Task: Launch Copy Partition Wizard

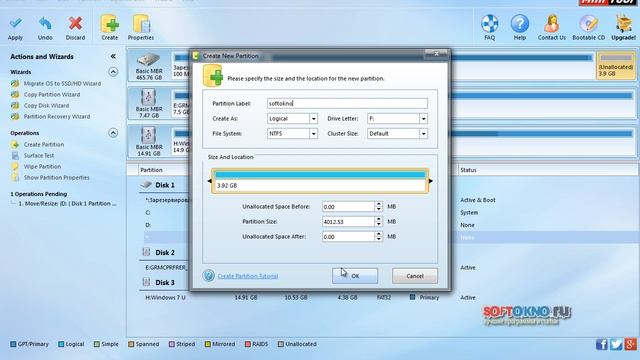Action: (x=52, y=94)
